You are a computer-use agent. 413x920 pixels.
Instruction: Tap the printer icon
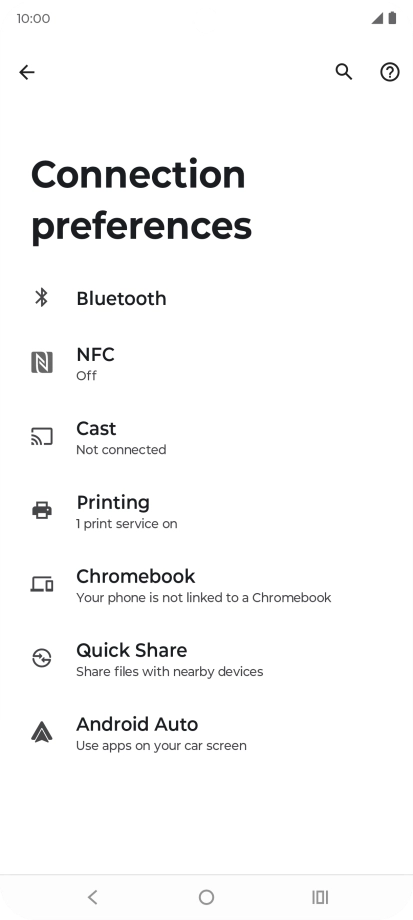pos(42,510)
